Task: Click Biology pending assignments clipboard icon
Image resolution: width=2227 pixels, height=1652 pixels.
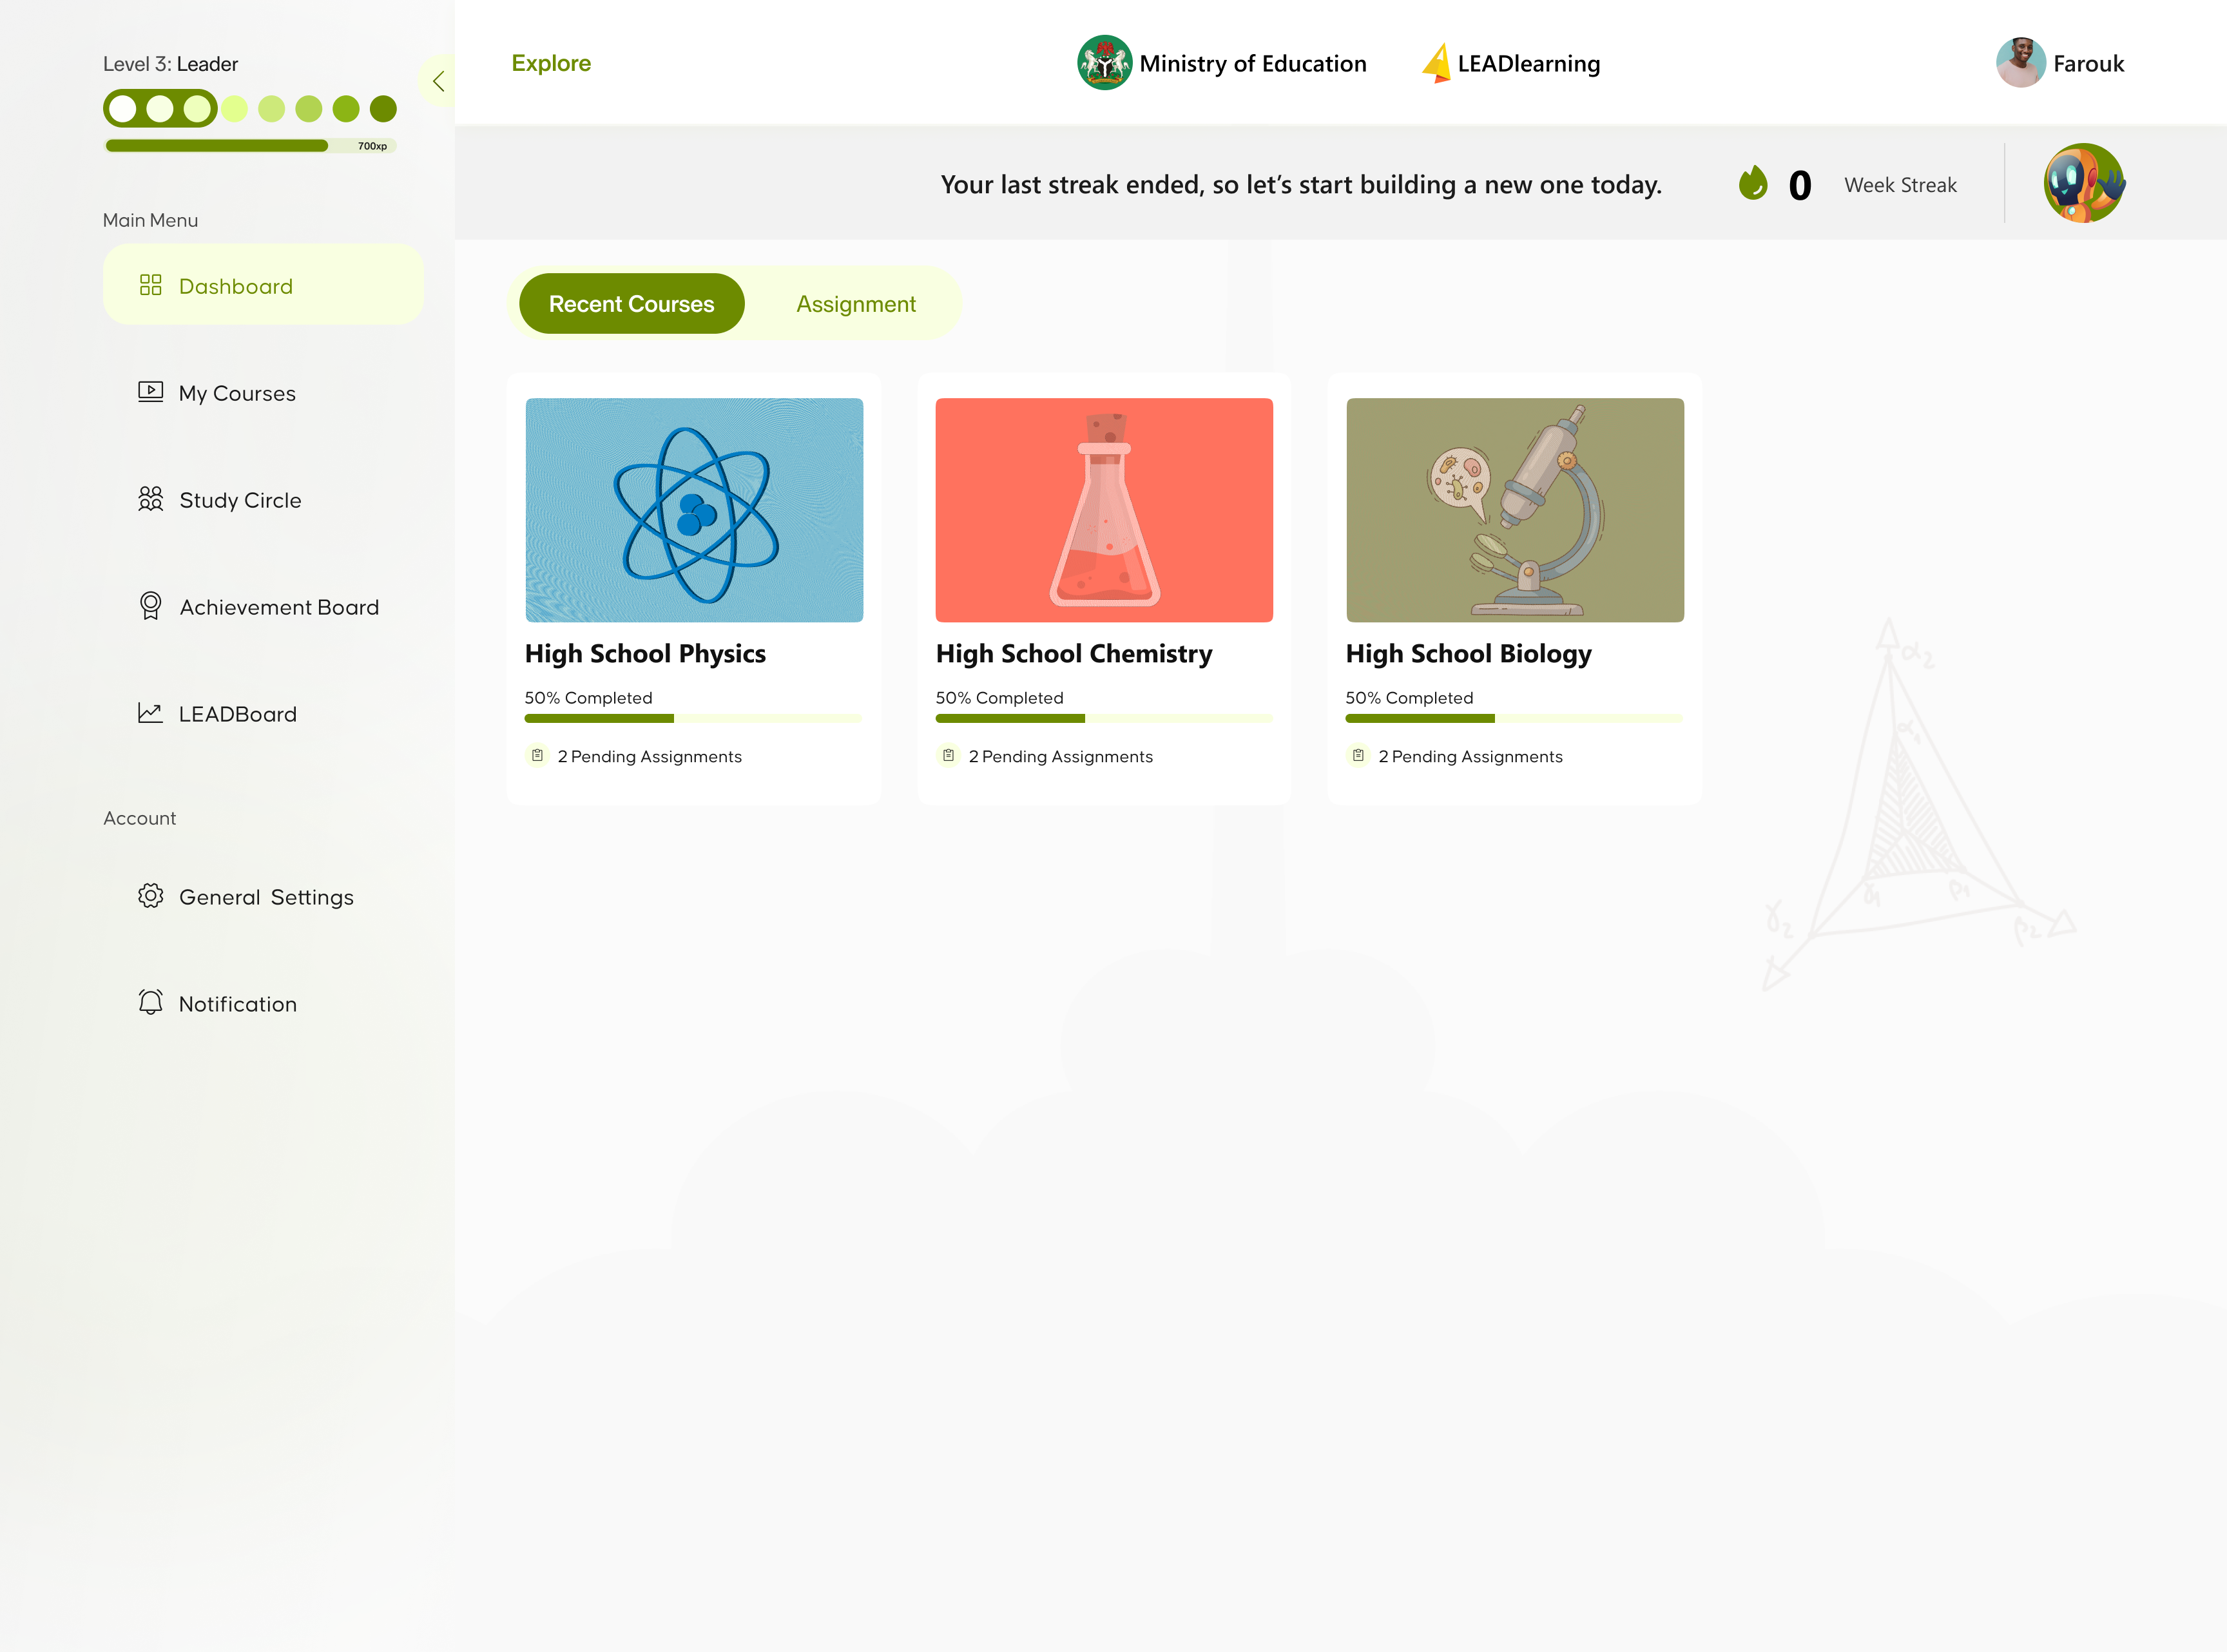Action: (1358, 755)
